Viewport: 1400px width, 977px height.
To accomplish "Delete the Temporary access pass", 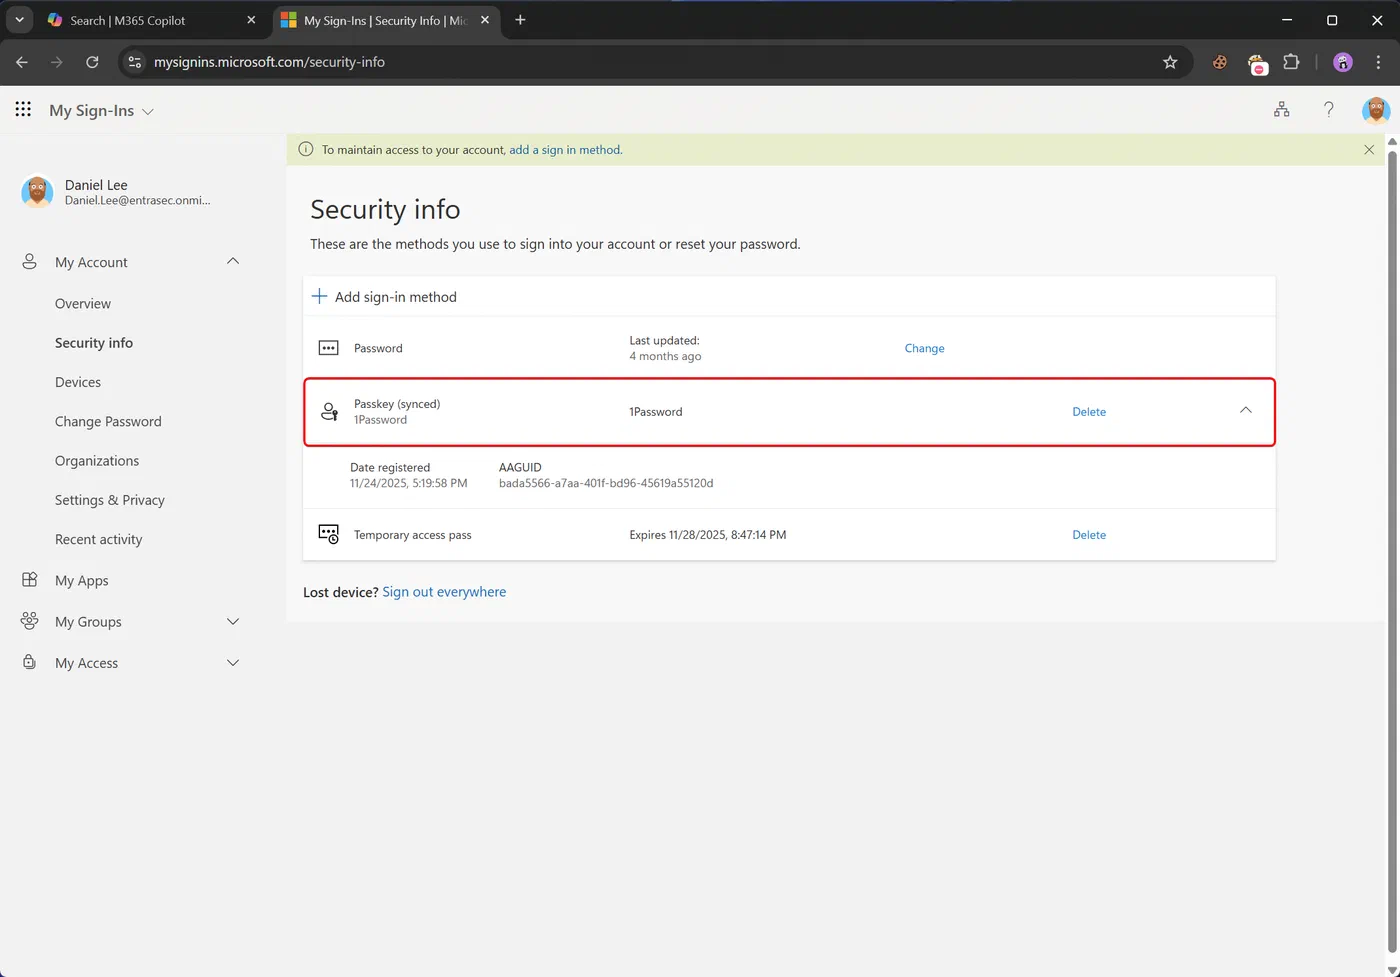I will [x=1089, y=535].
